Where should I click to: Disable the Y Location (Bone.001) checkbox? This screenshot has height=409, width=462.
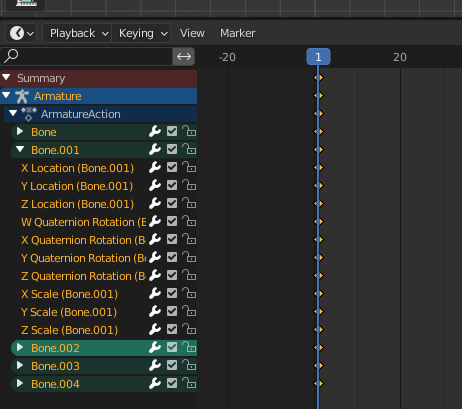[x=172, y=186]
